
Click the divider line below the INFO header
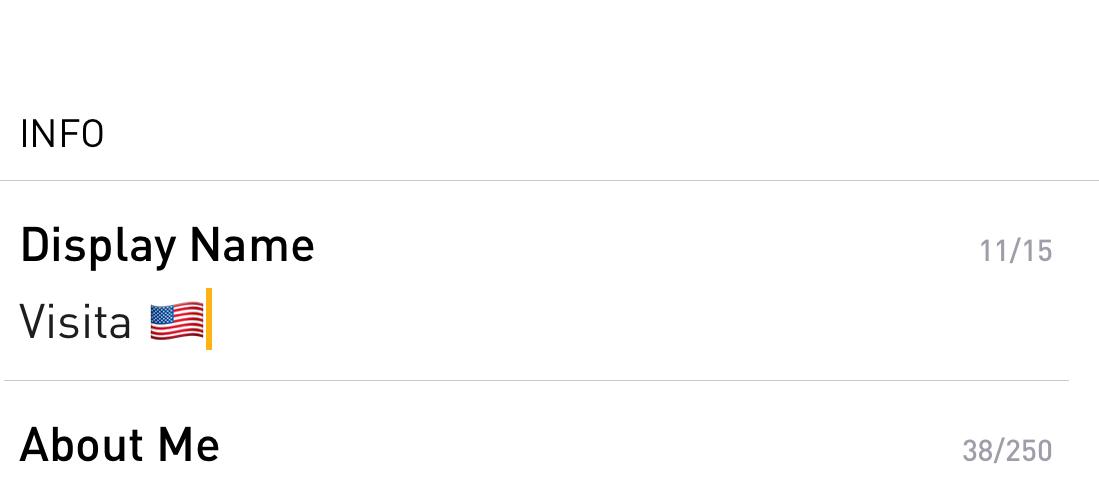pyautogui.click(x=550, y=181)
